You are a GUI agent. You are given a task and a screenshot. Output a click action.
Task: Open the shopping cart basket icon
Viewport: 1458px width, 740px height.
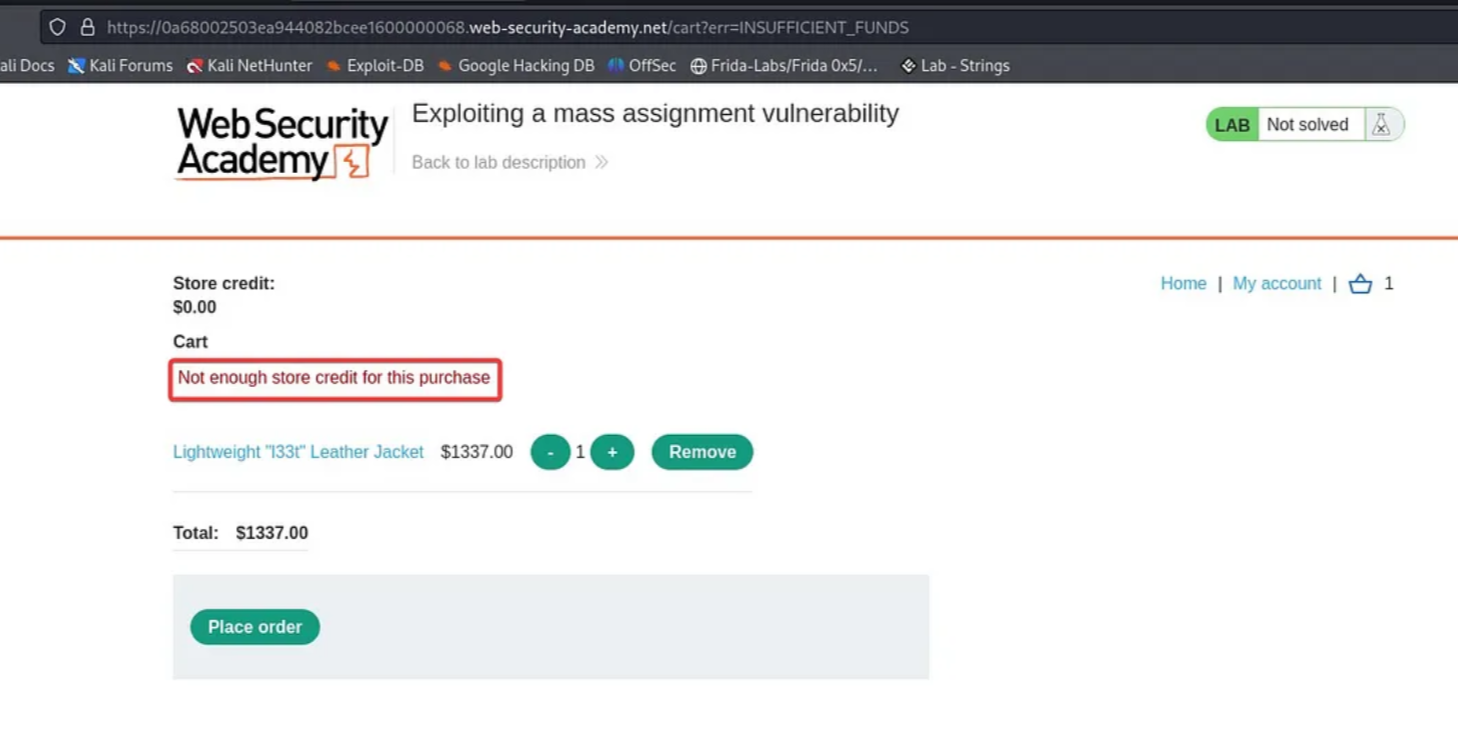point(1359,283)
